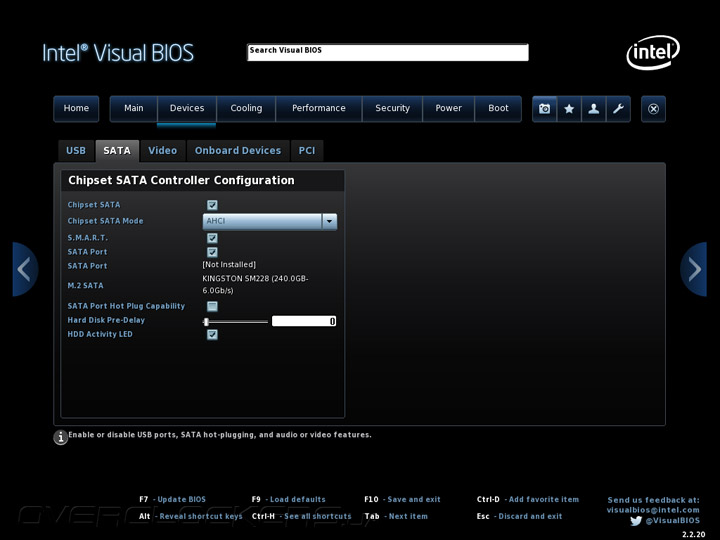The image size is (720, 540).
Task: Switch to the PCI tab
Action: coord(307,151)
